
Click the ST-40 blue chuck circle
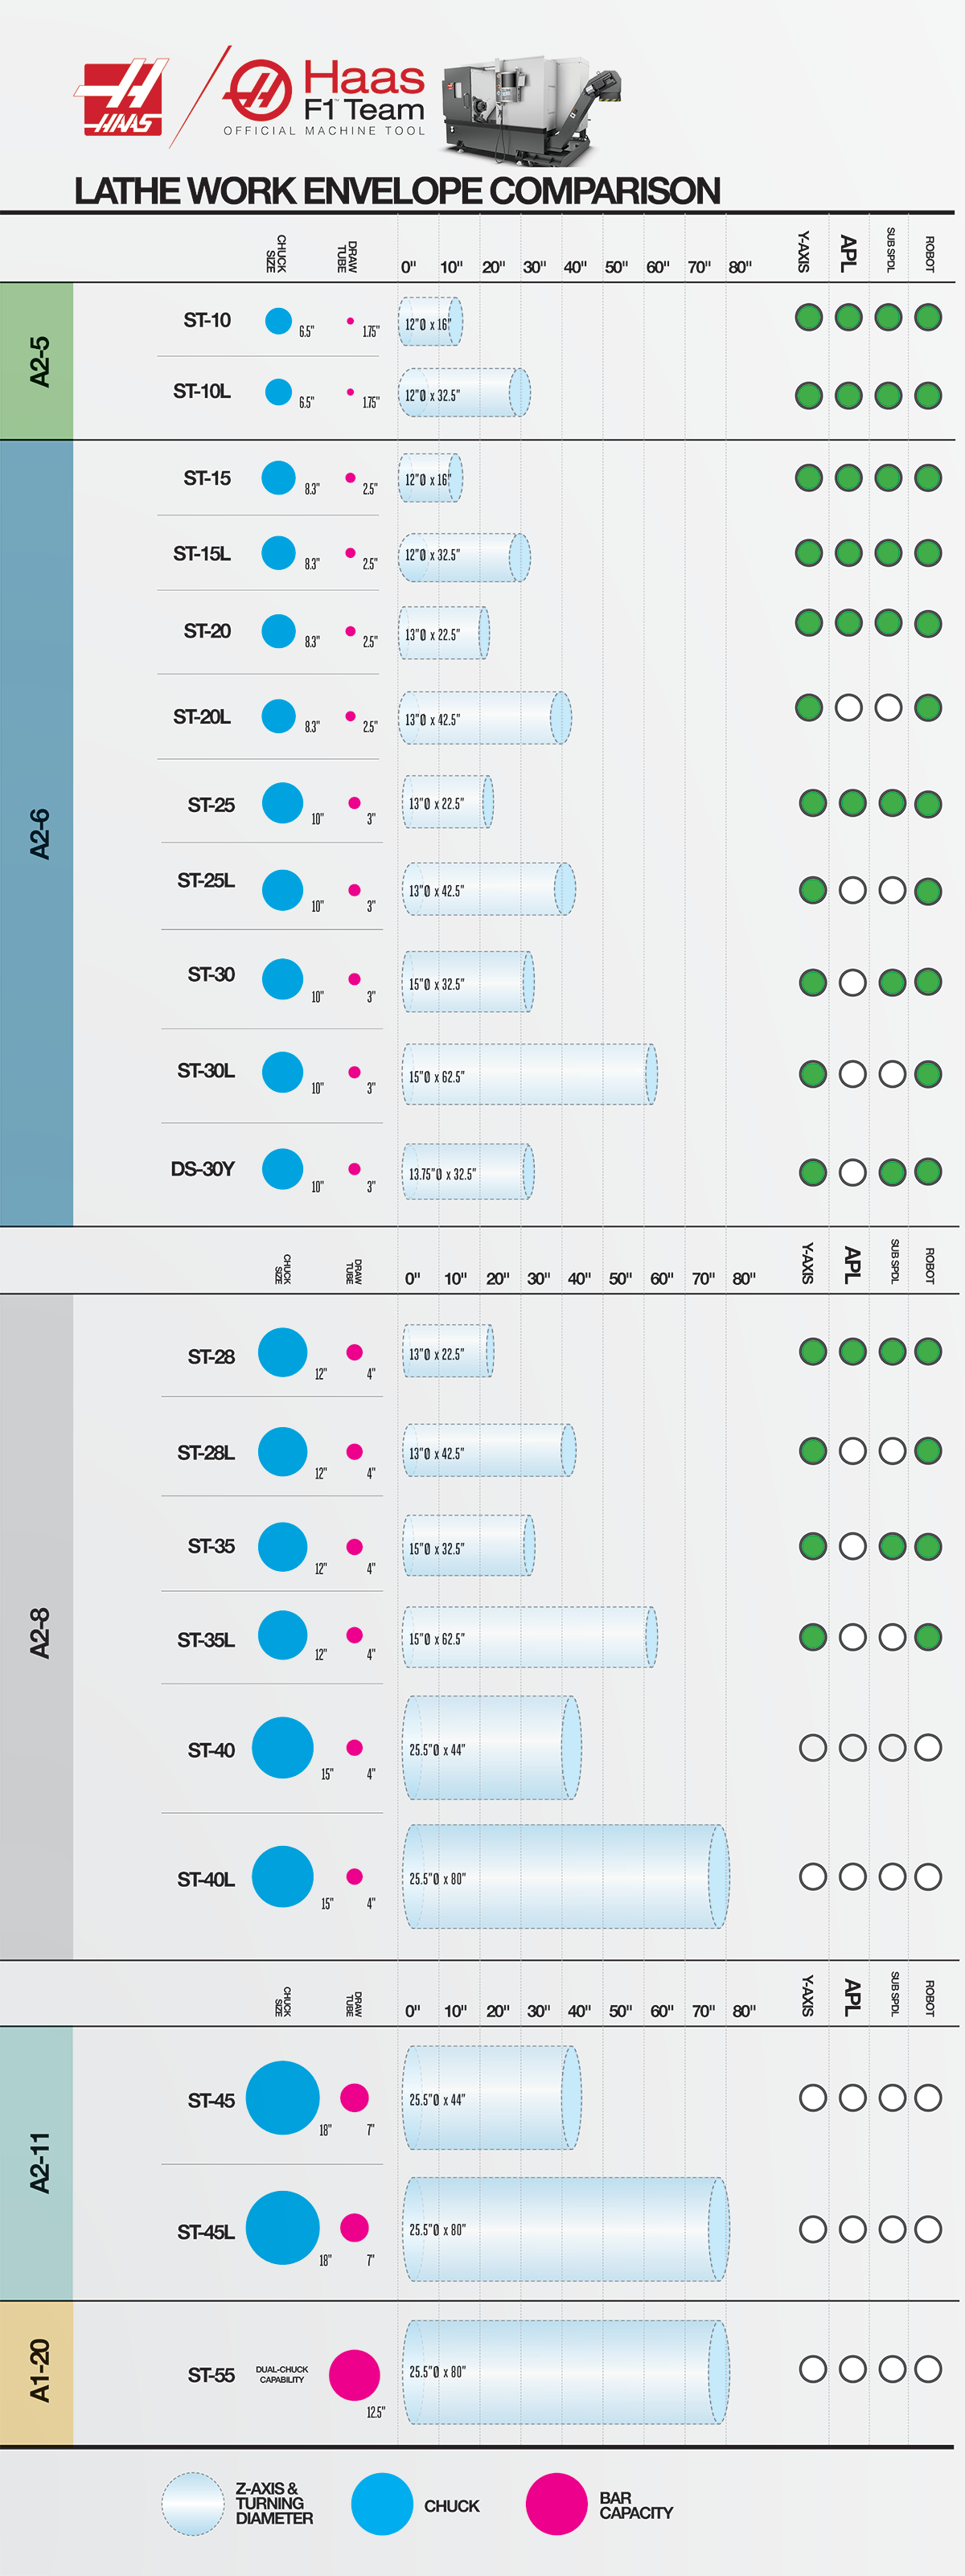(282, 1748)
